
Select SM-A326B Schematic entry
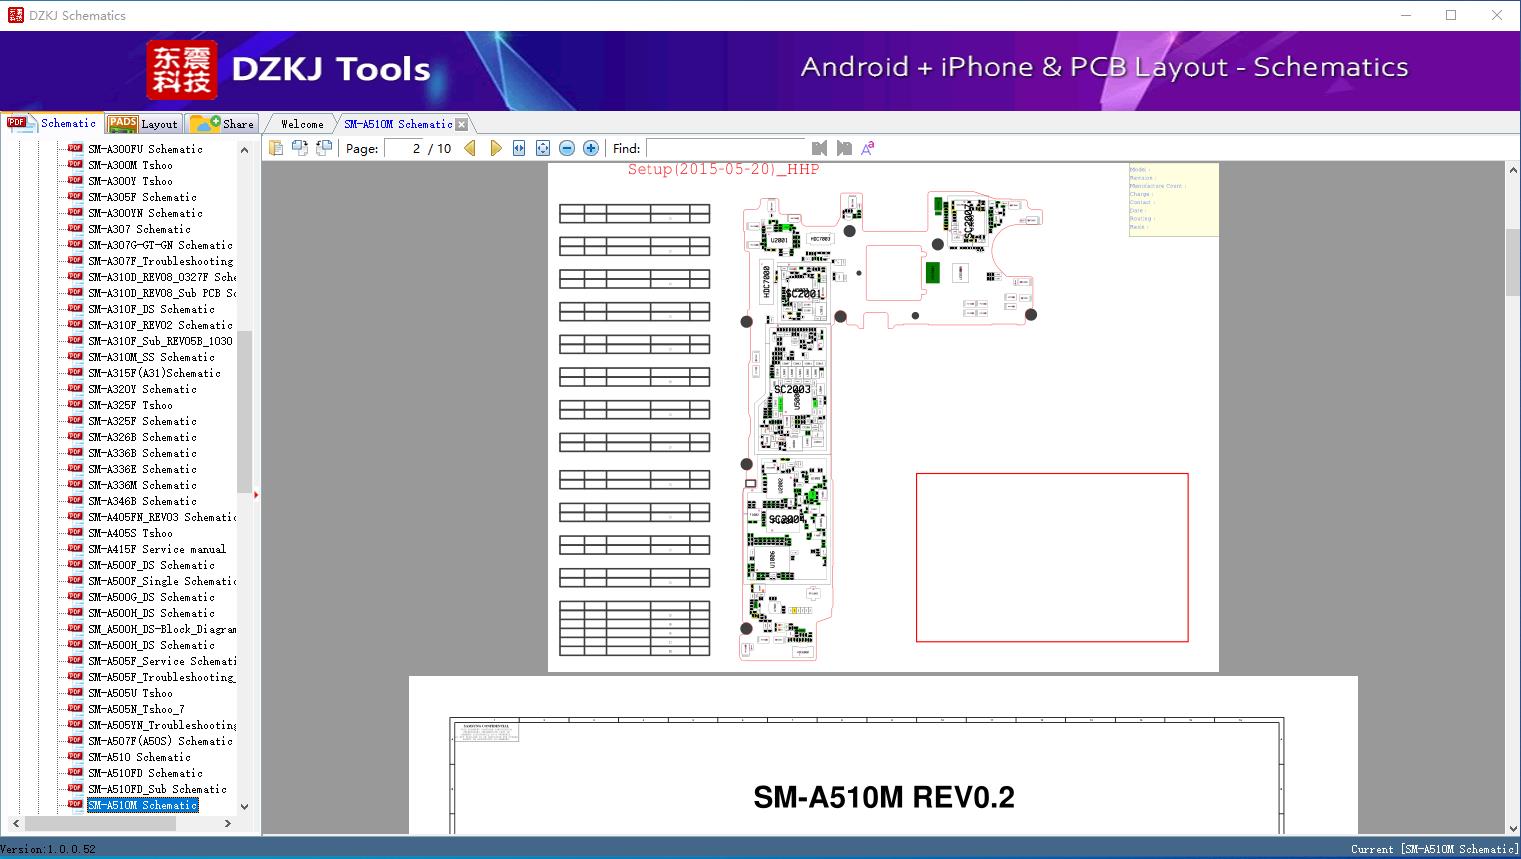coord(142,437)
